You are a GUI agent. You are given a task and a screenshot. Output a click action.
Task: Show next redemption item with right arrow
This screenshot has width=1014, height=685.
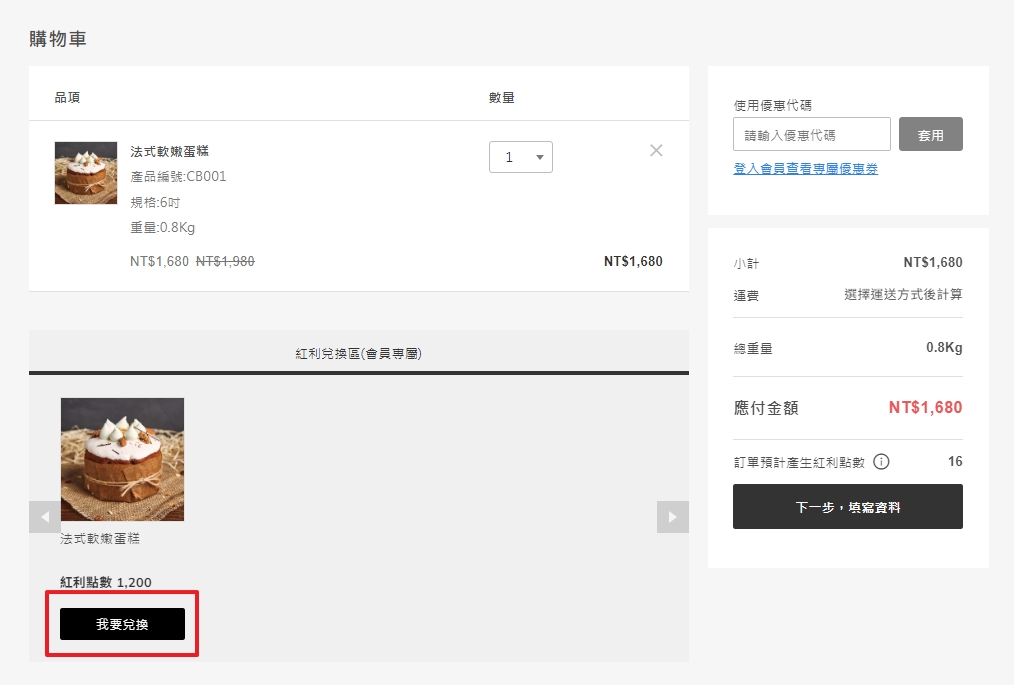click(672, 517)
